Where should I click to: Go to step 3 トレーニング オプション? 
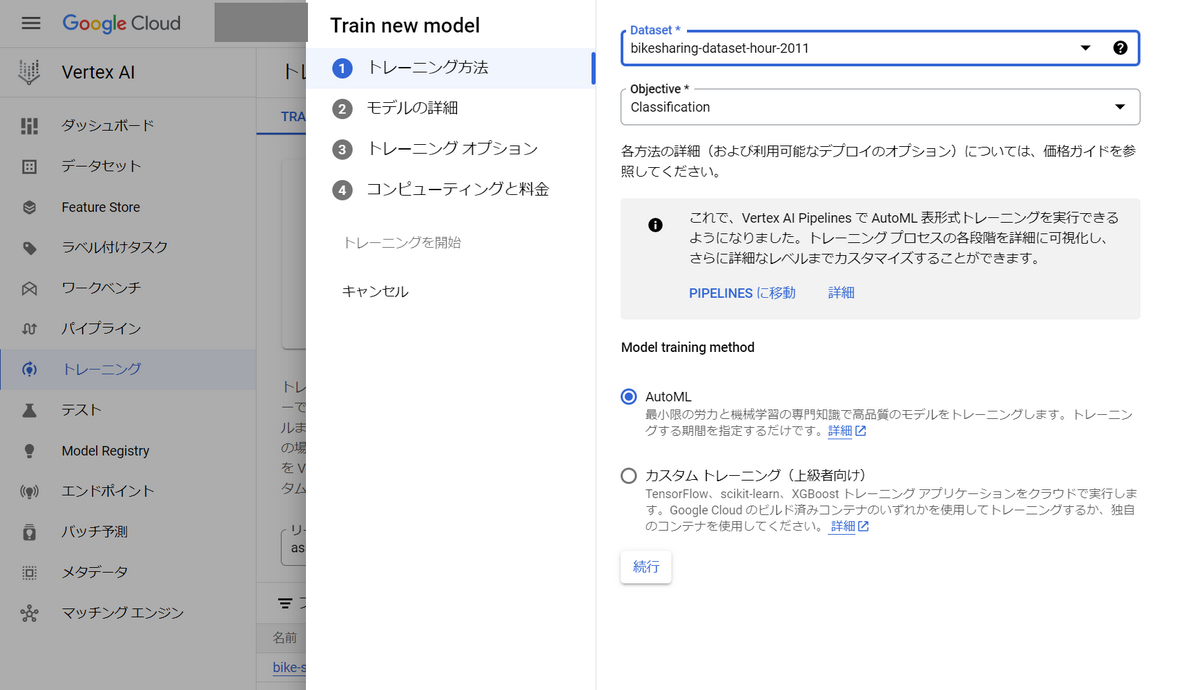(x=451, y=149)
